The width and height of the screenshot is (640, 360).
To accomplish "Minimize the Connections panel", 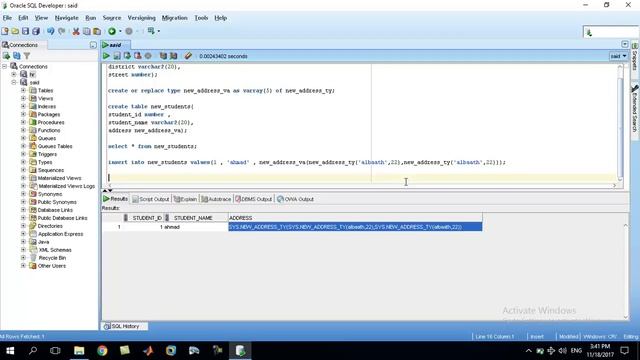I will 93,45.
